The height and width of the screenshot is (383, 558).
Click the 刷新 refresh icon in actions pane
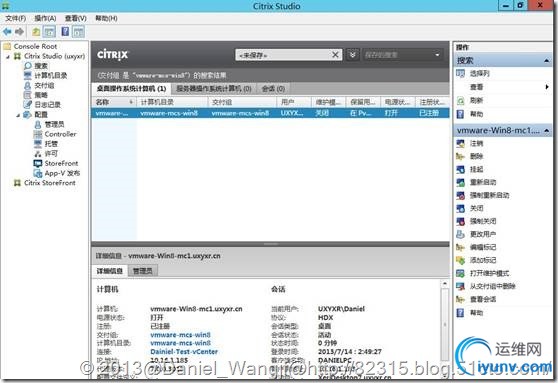(x=460, y=101)
